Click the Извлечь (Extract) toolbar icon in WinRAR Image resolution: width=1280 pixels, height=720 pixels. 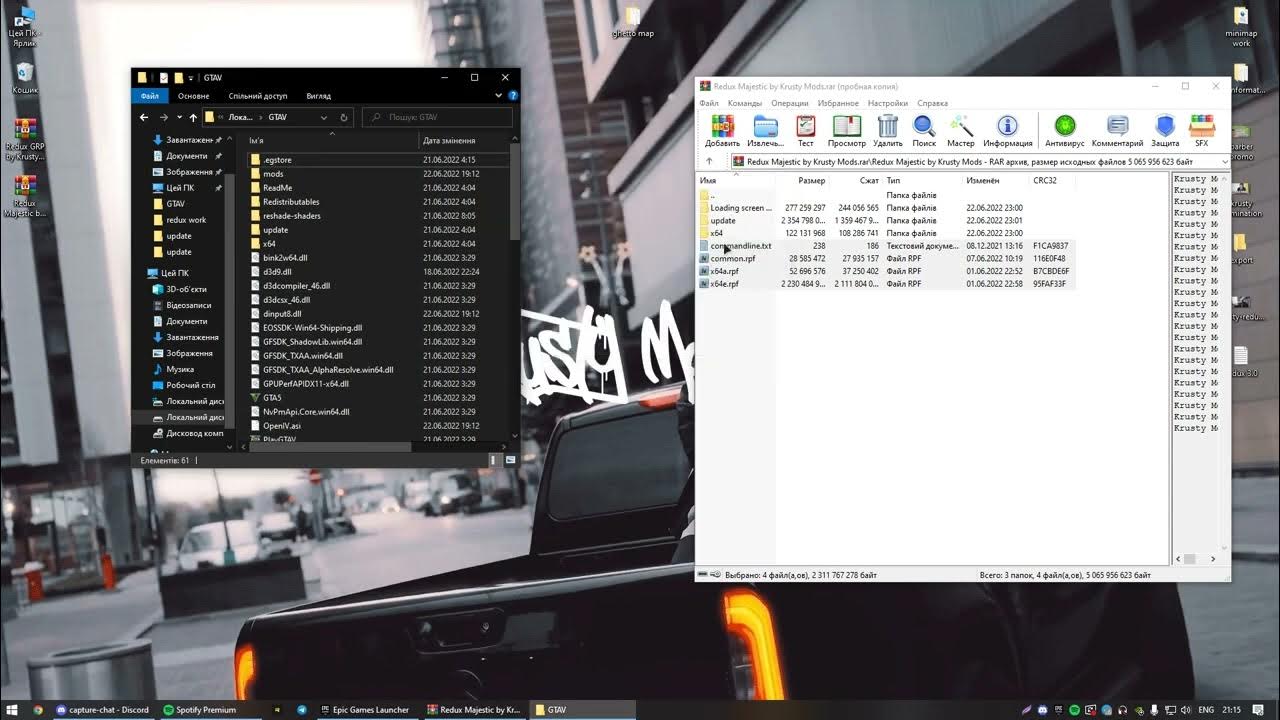[766, 130]
